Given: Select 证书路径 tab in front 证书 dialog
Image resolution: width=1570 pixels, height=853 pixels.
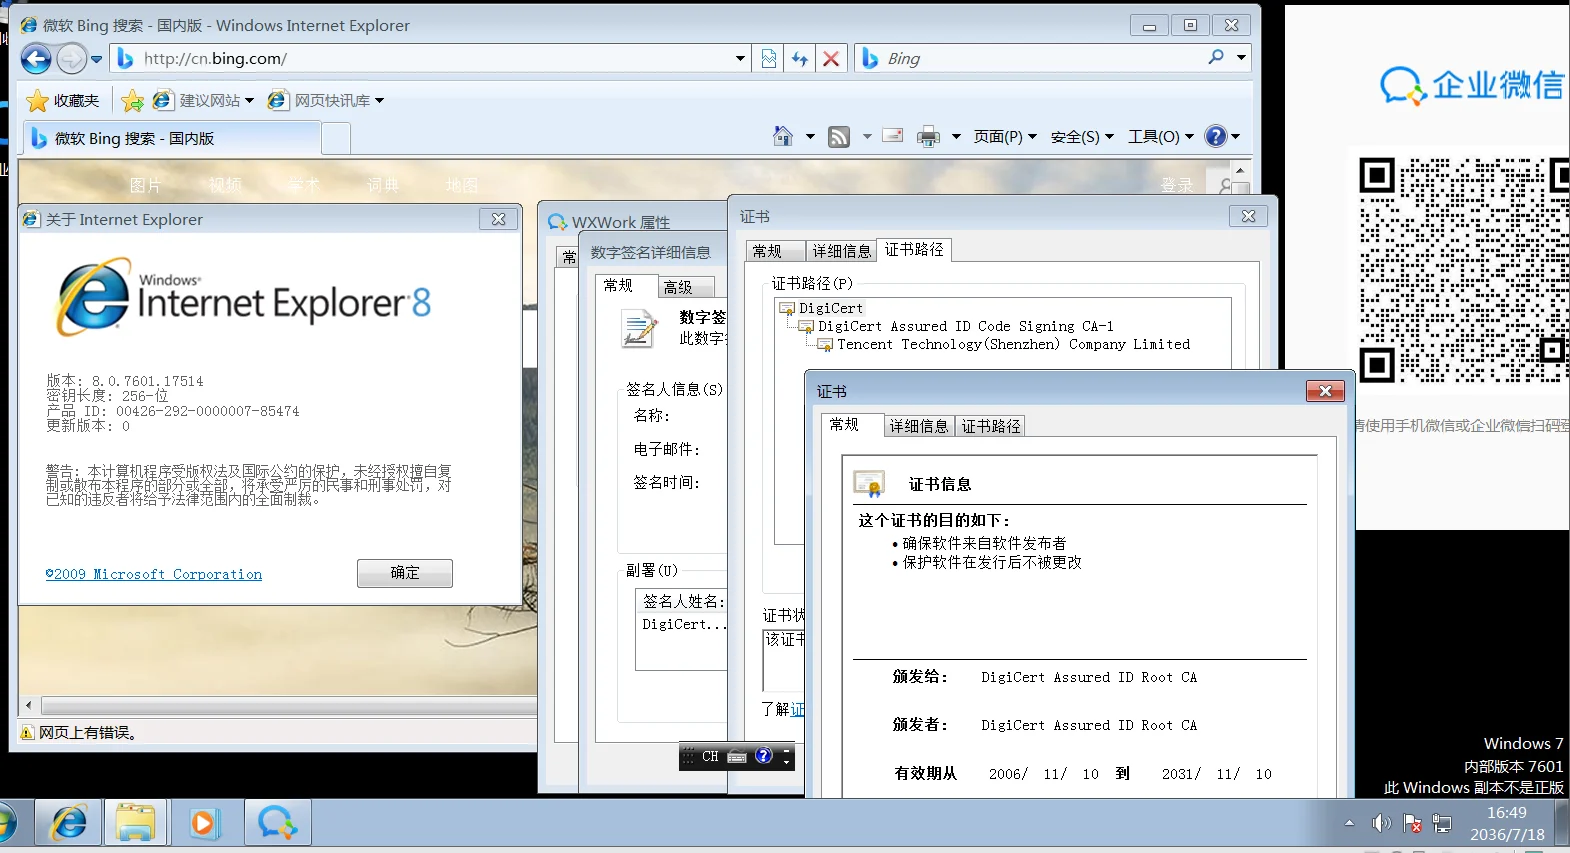Looking at the screenshot, I should pos(990,426).
